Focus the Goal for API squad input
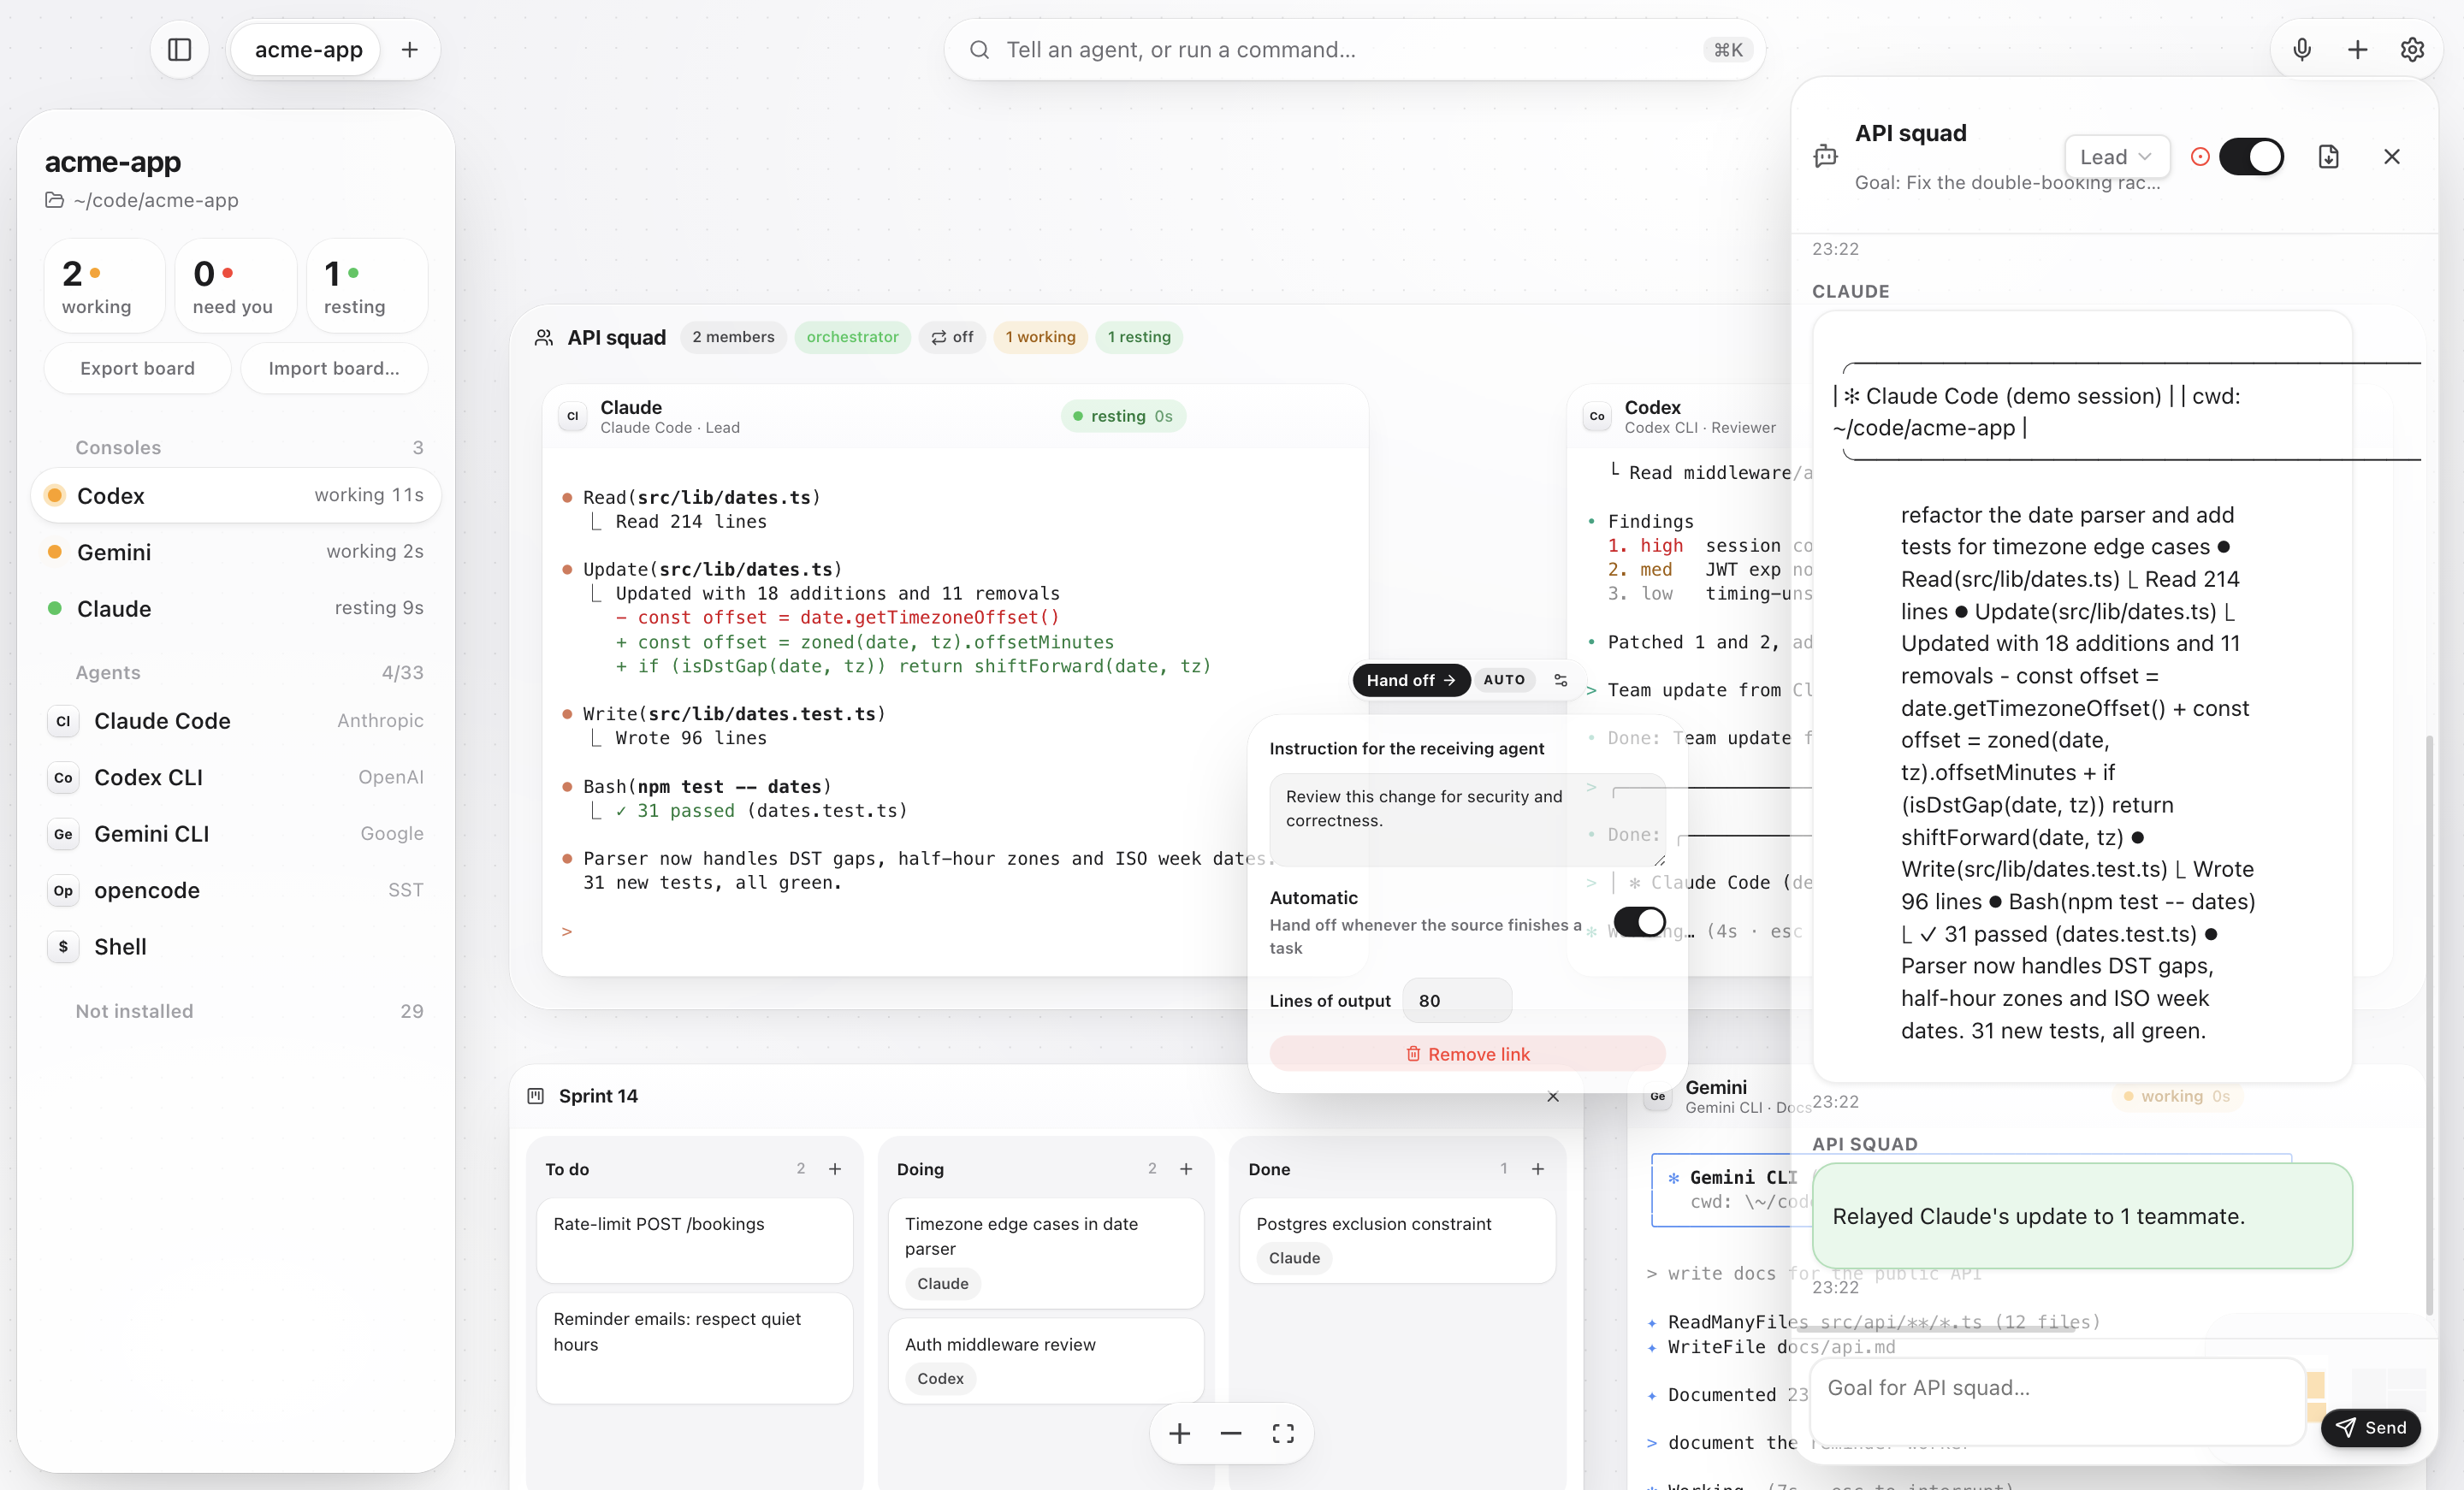 point(2057,1400)
